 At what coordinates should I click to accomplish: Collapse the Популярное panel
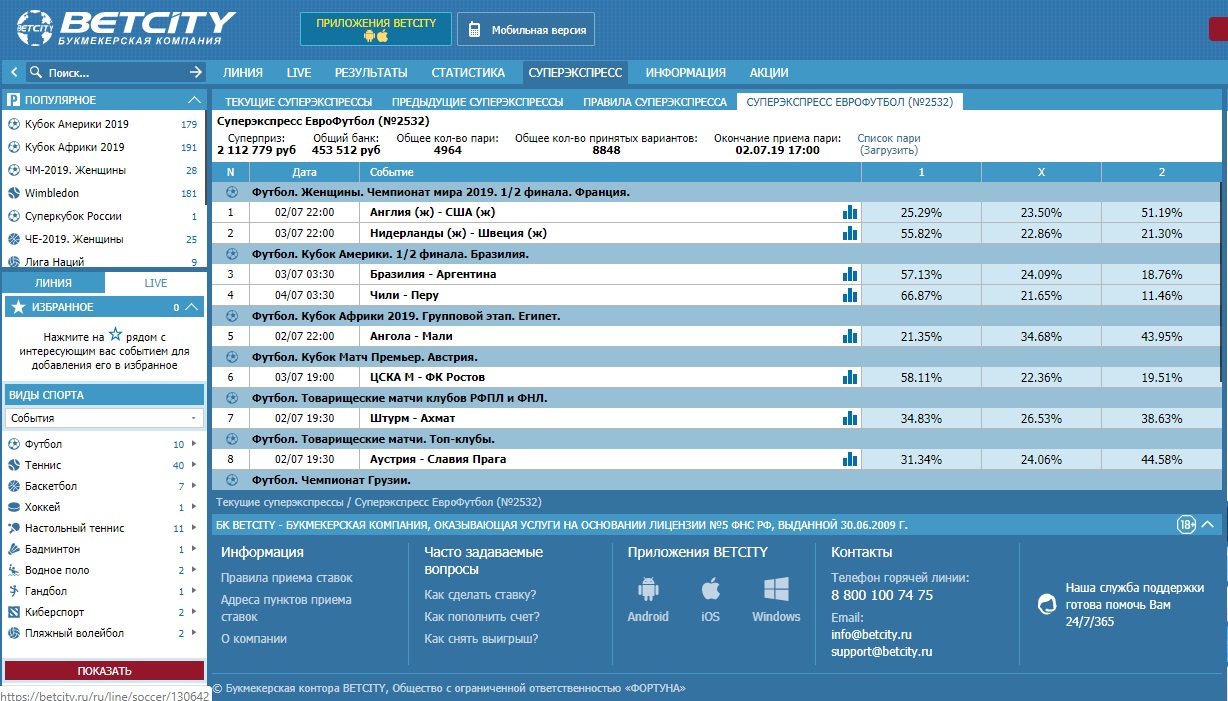(194, 100)
